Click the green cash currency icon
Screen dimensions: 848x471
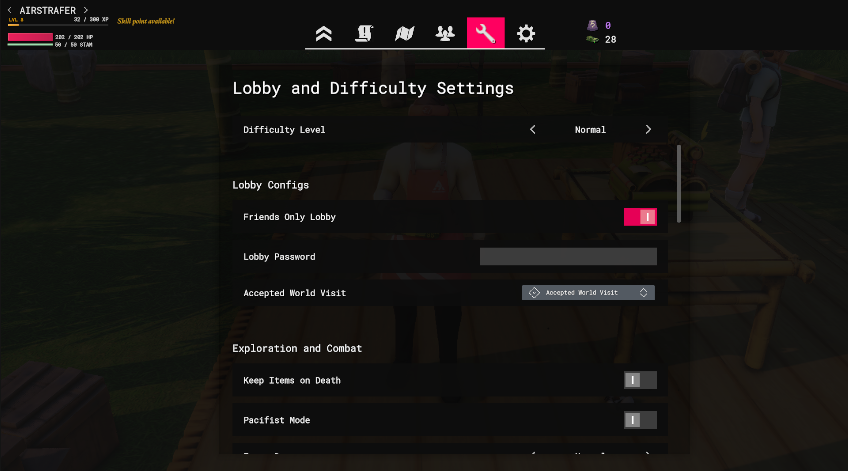pos(592,40)
